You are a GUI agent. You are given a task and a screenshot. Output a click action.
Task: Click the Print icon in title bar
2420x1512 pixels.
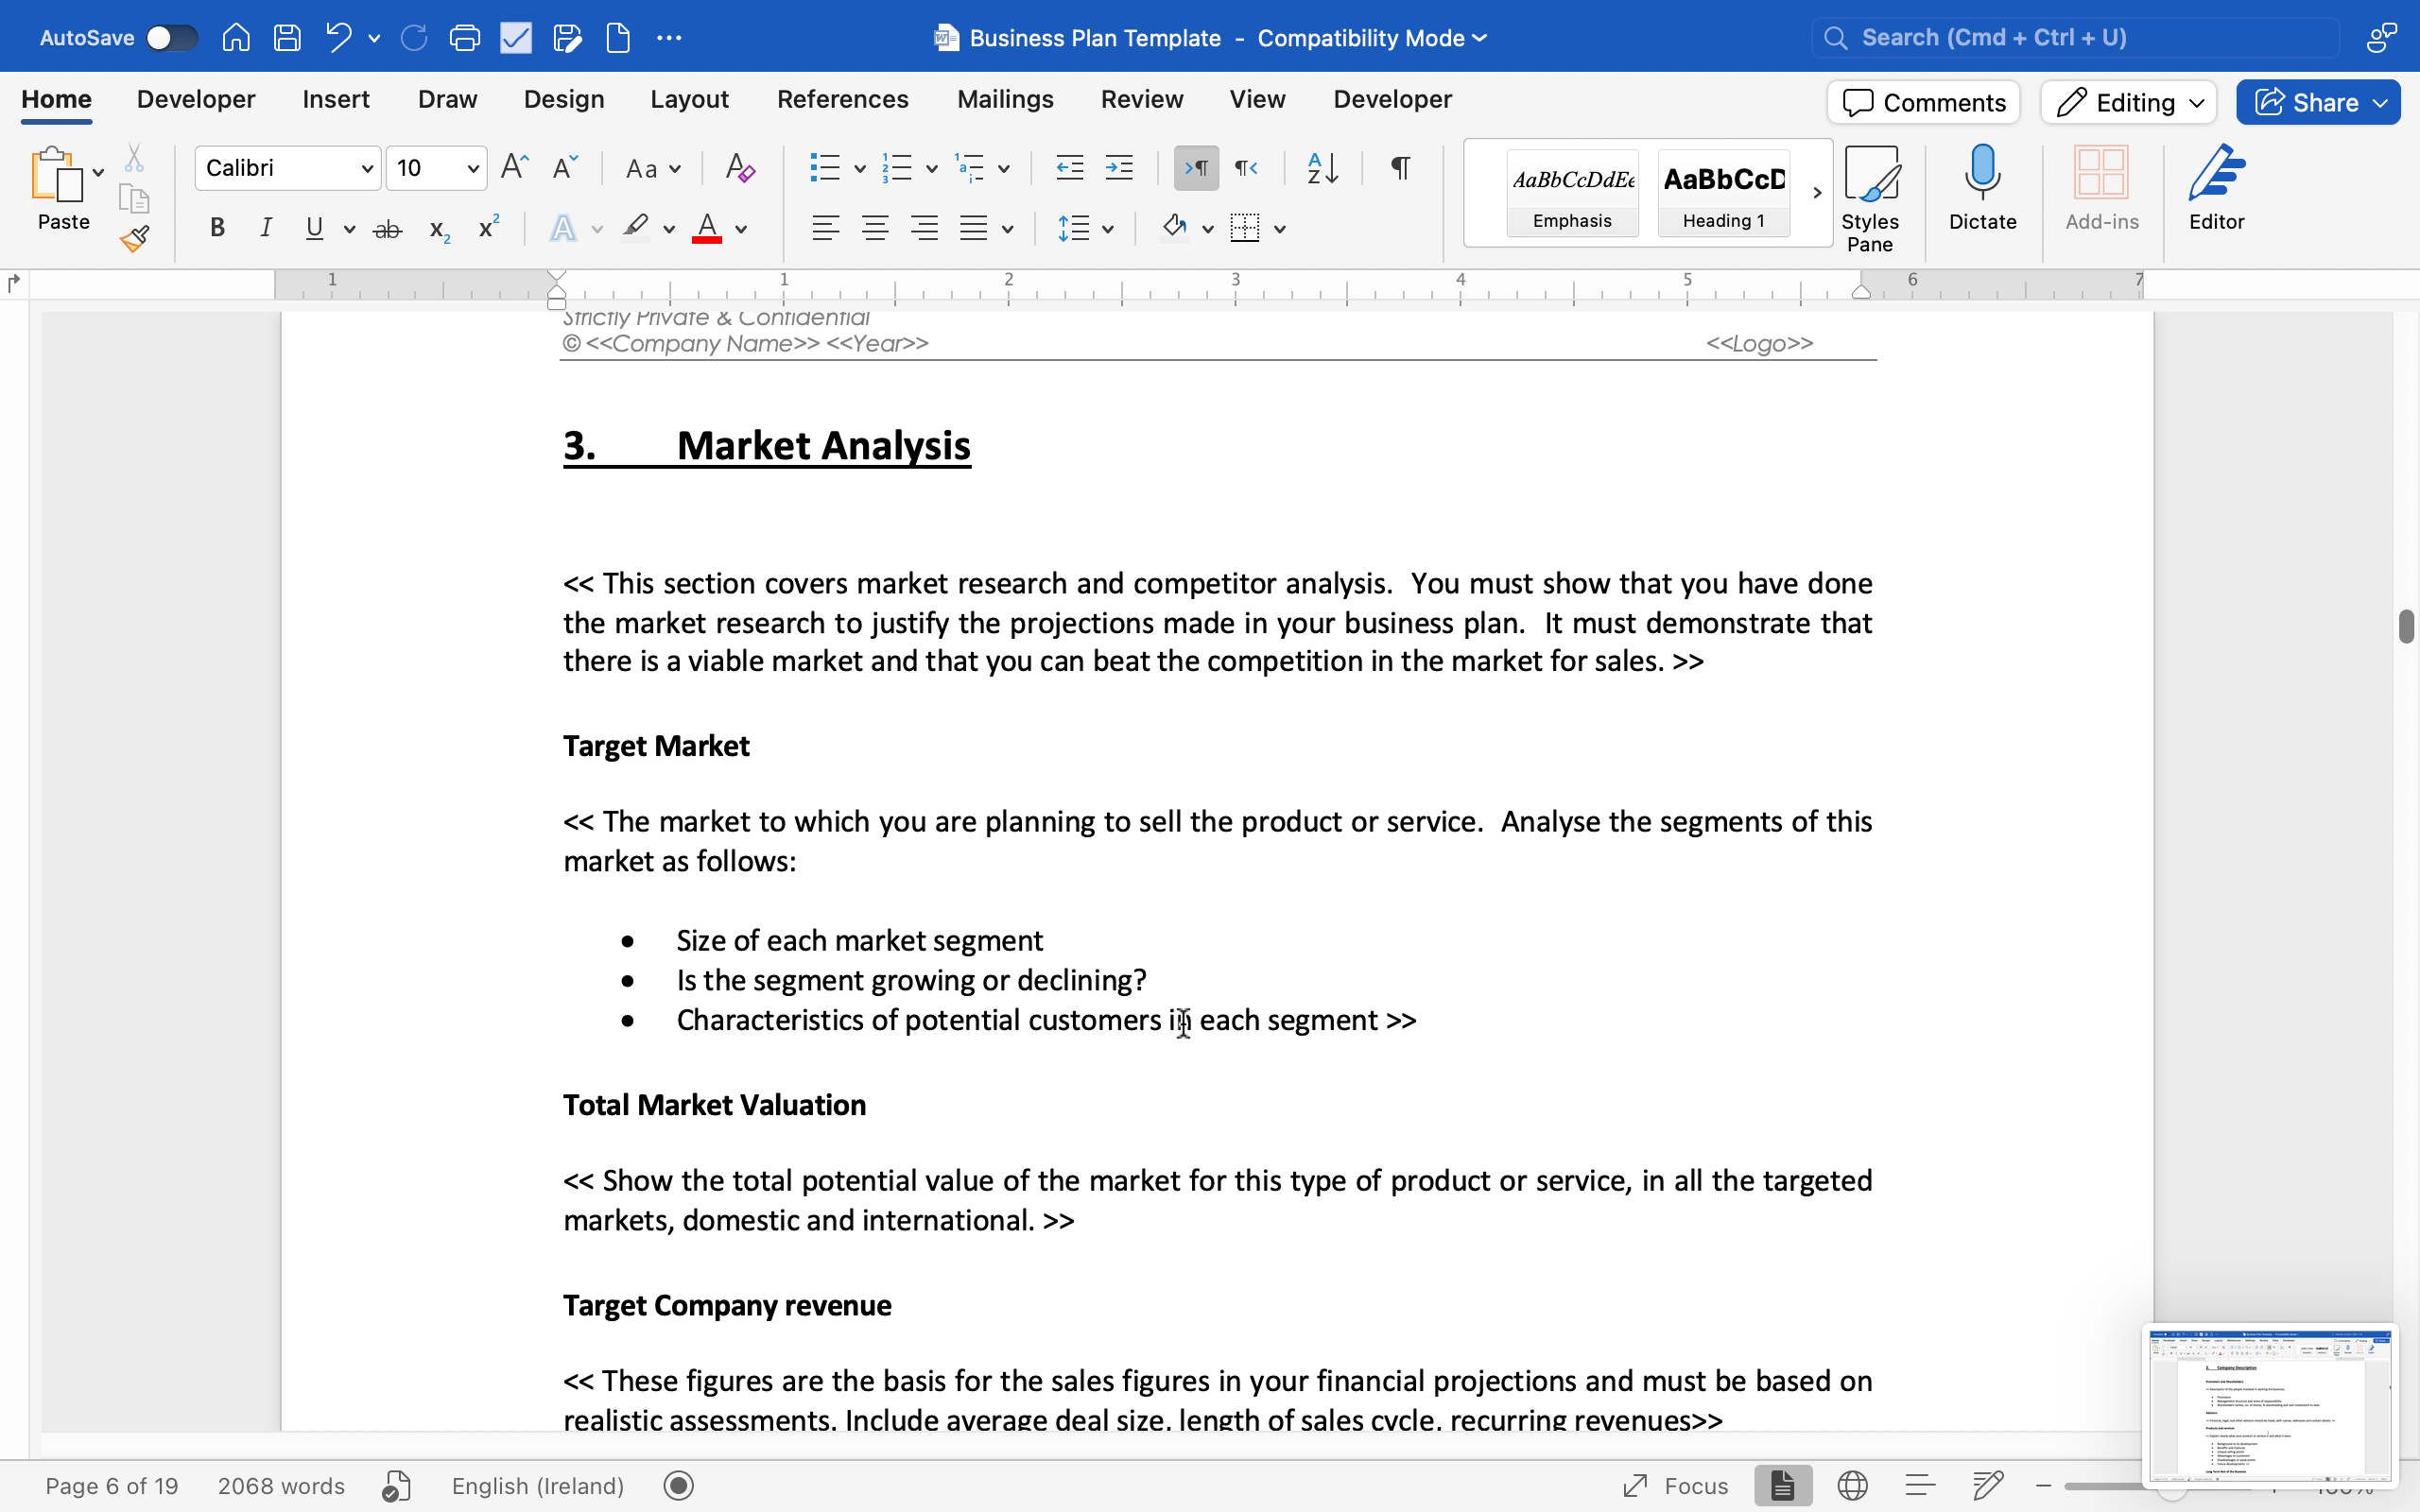click(465, 38)
